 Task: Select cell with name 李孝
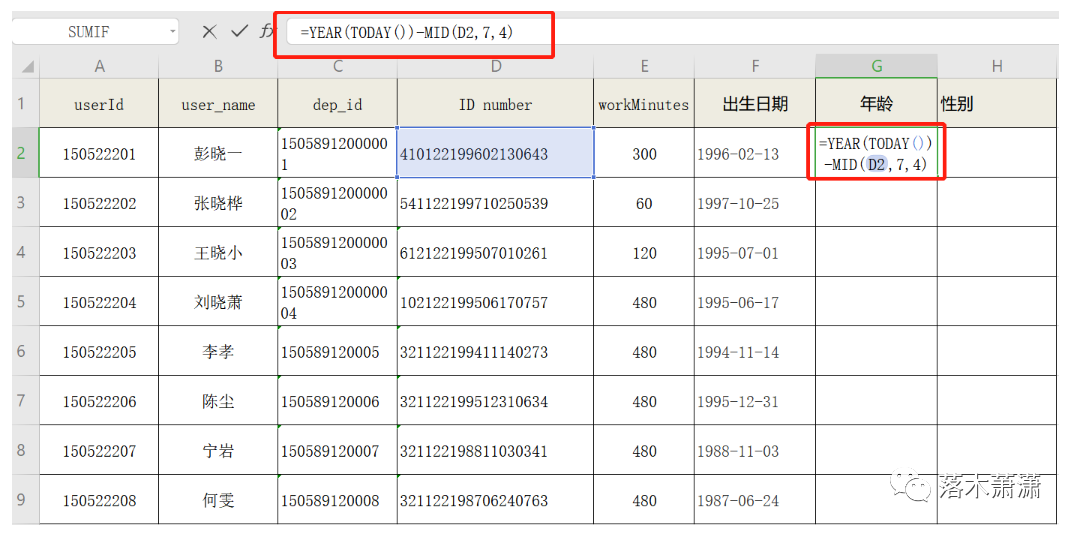click(x=218, y=351)
